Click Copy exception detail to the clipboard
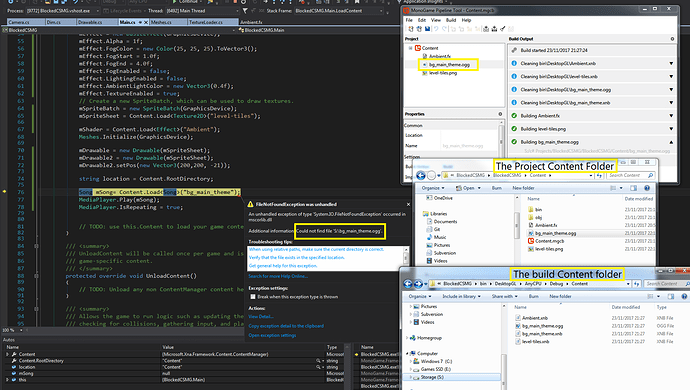Viewport: 690px width, 390px height. tap(286, 326)
